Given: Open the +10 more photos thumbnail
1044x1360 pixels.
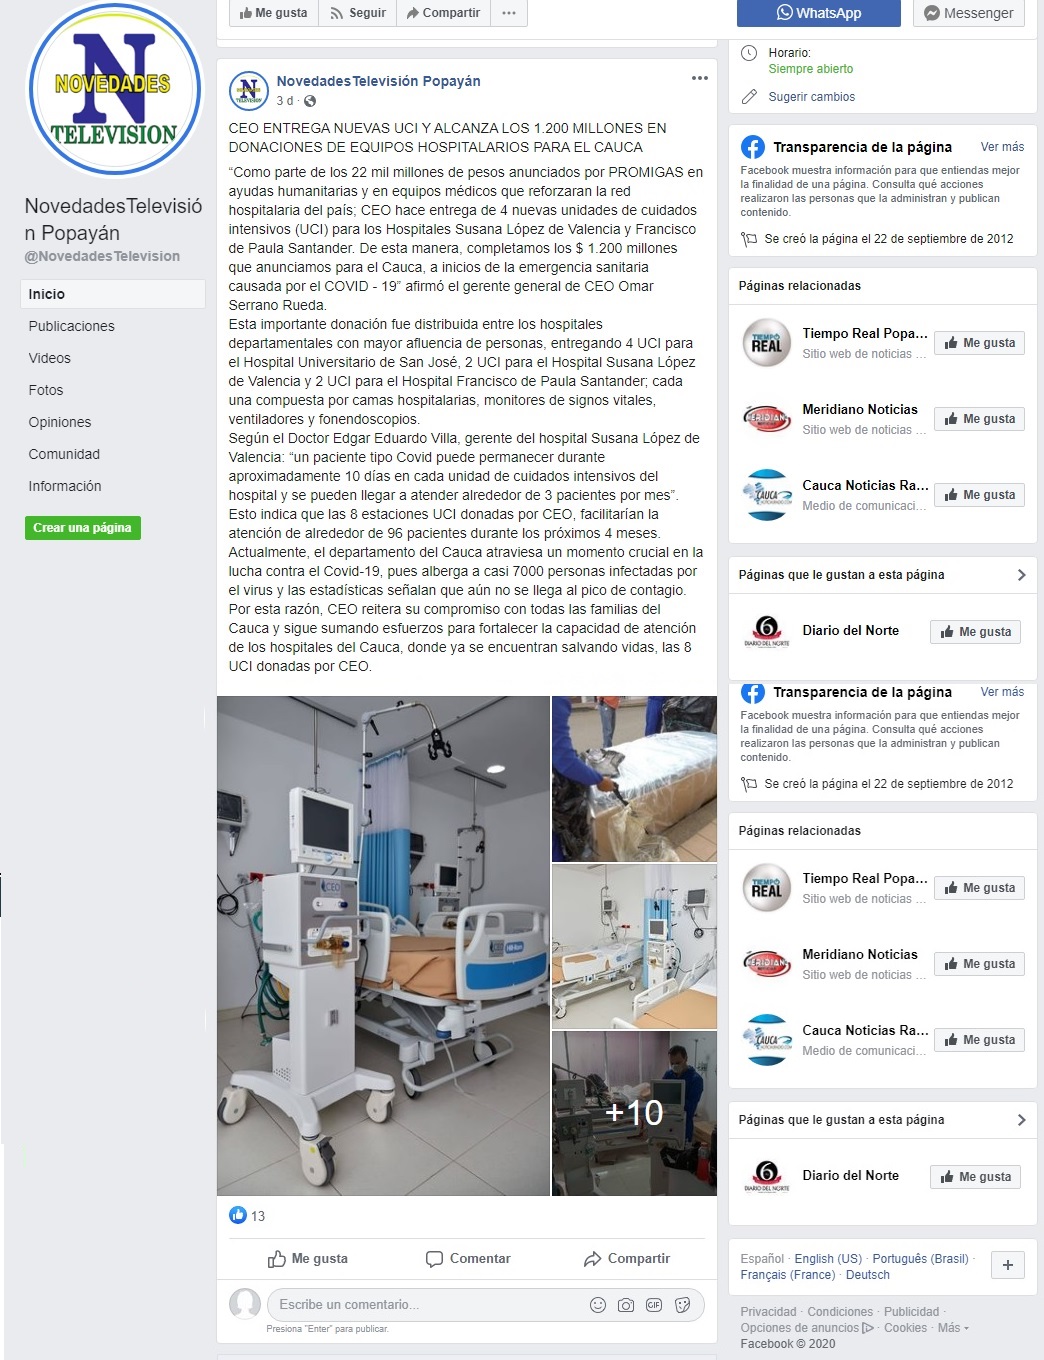Looking at the screenshot, I should [634, 1113].
